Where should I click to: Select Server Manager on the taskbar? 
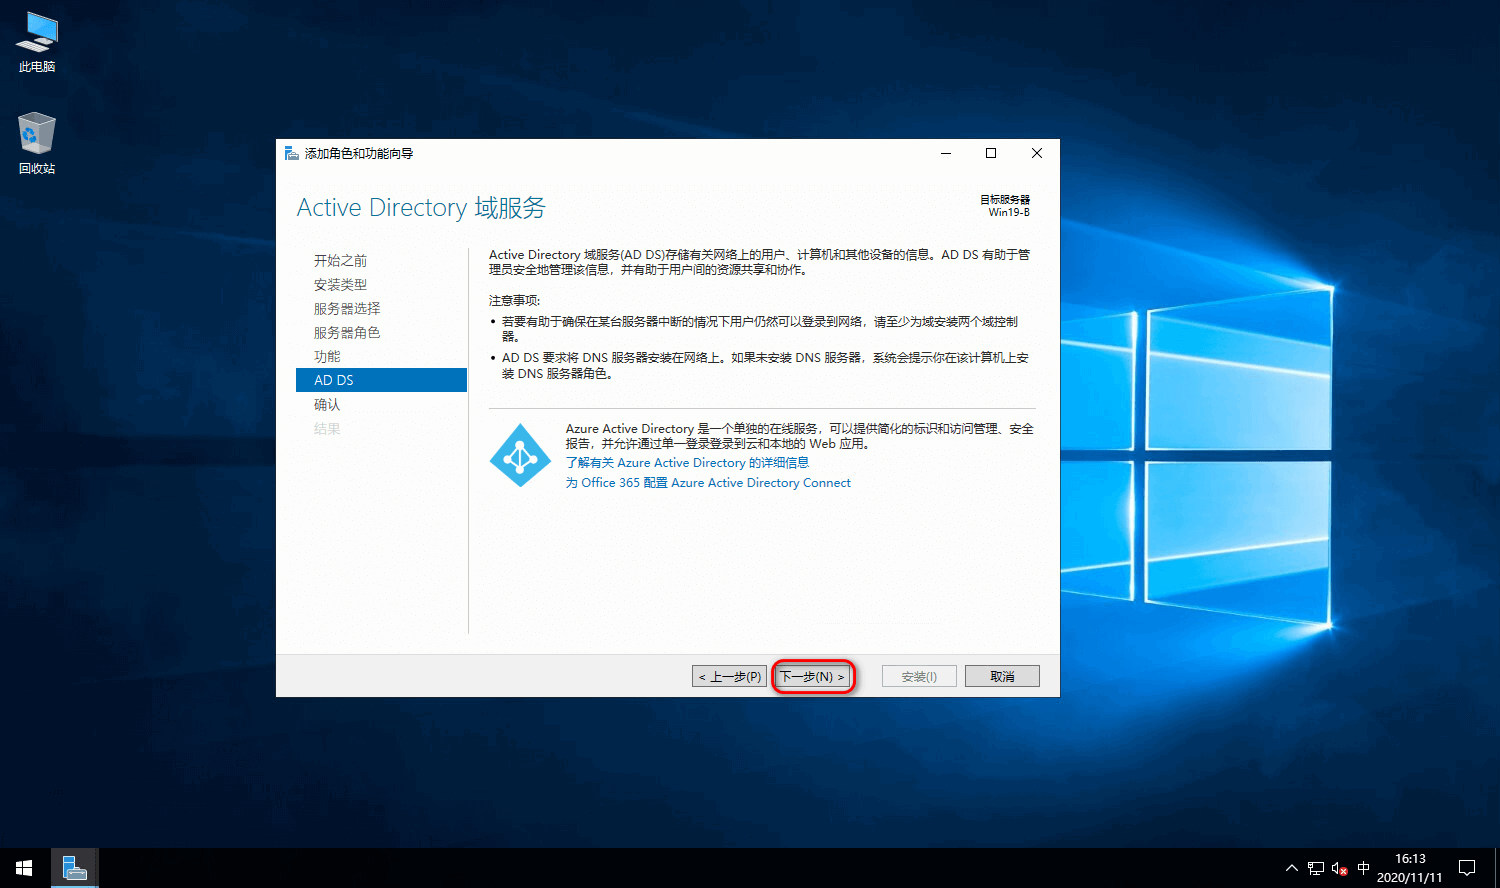click(x=74, y=868)
